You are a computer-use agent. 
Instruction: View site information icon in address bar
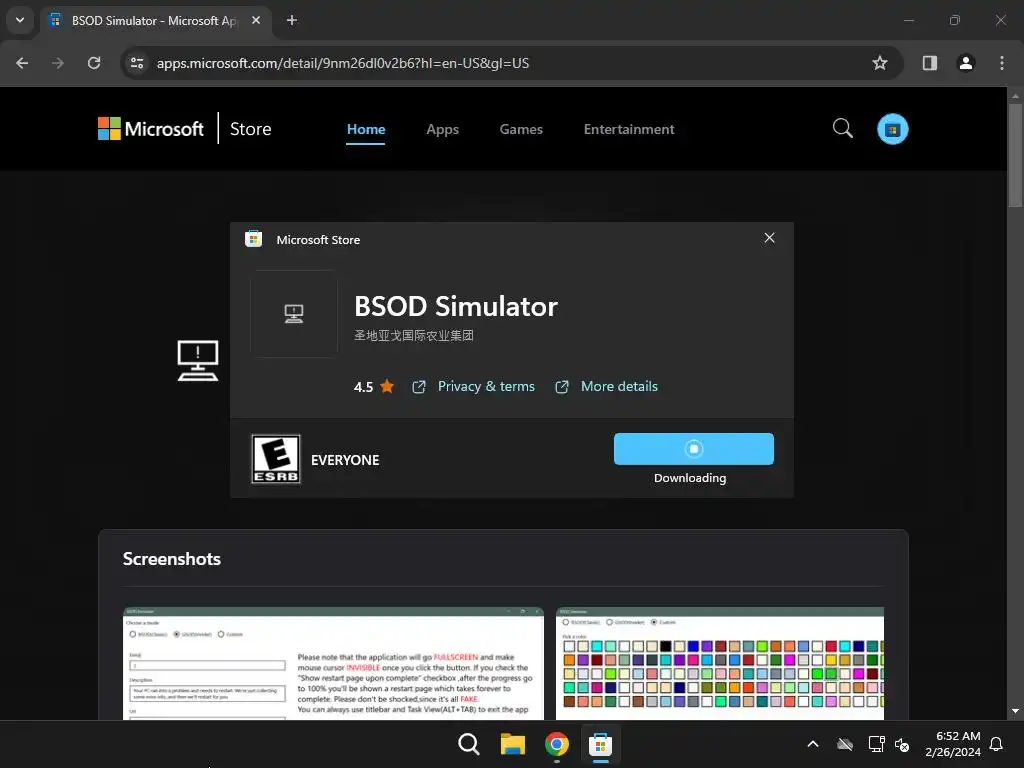pos(137,63)
